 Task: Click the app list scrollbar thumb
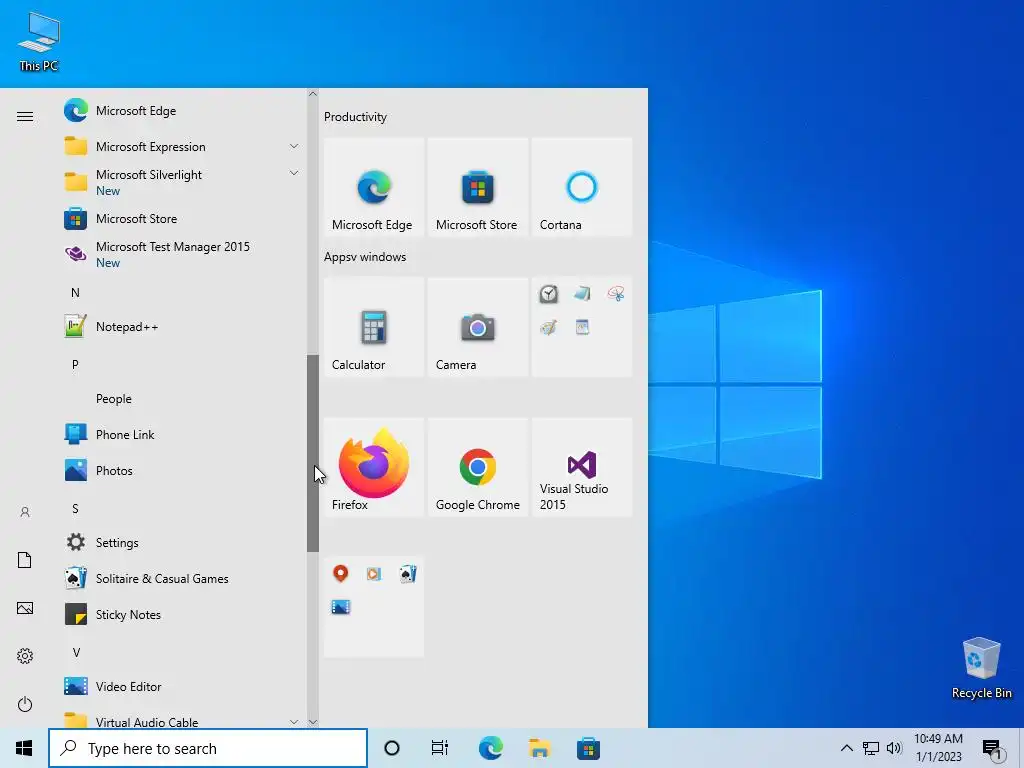[x=313, y=453]
